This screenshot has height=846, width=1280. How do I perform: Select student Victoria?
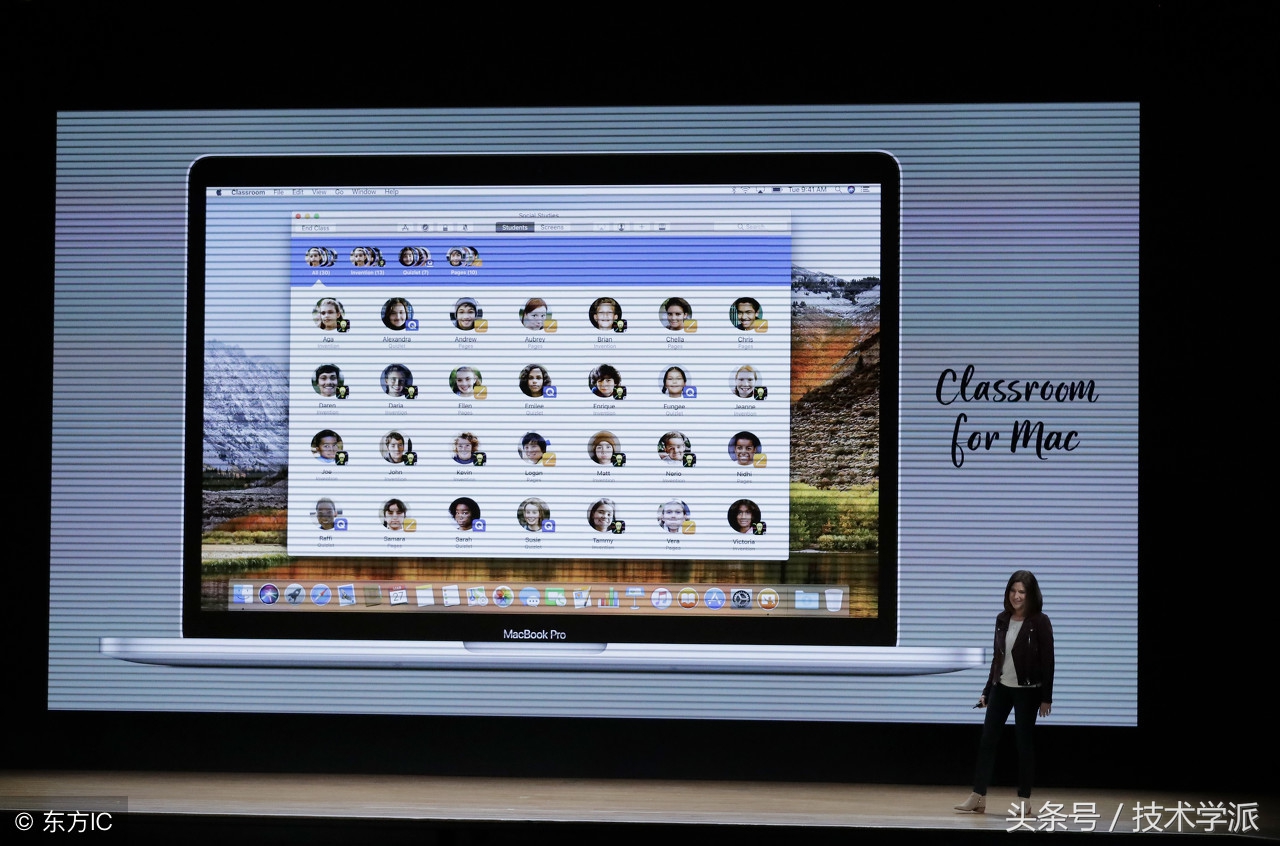[744, 523]
